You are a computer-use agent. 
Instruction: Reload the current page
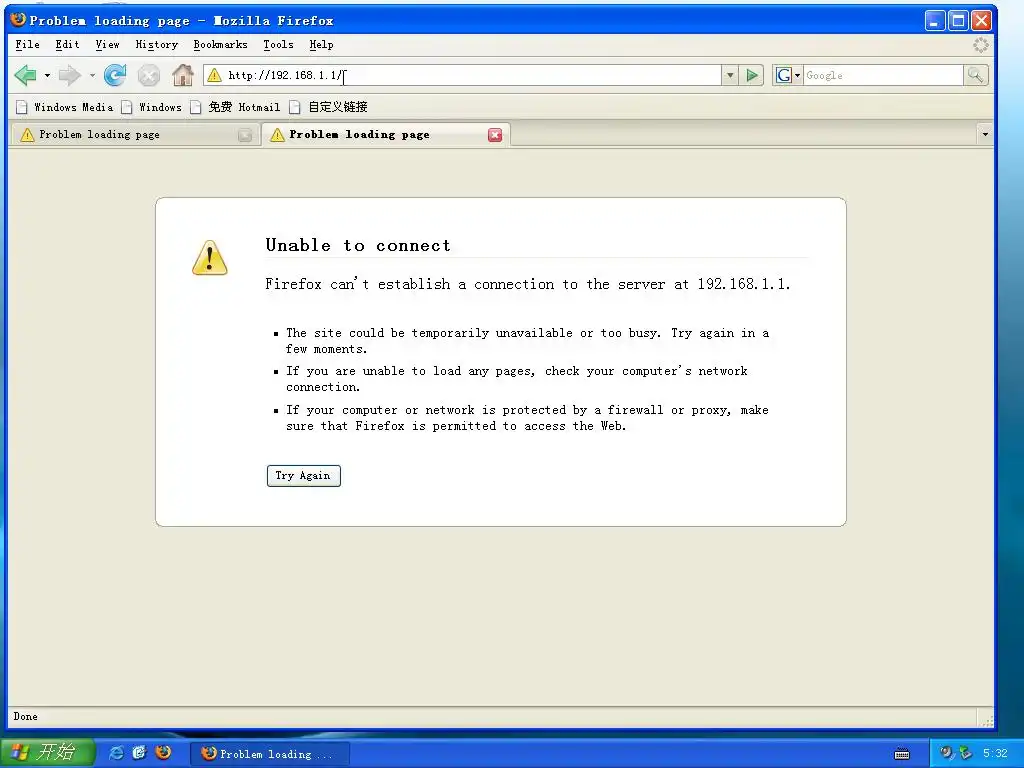click(116, 75)
